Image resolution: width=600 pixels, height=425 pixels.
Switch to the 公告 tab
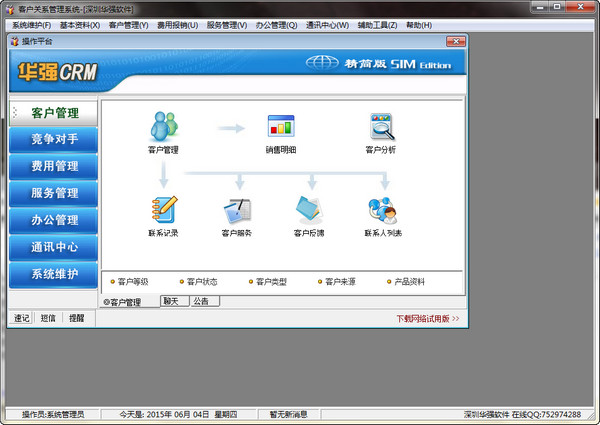click(x=205, y=301)
